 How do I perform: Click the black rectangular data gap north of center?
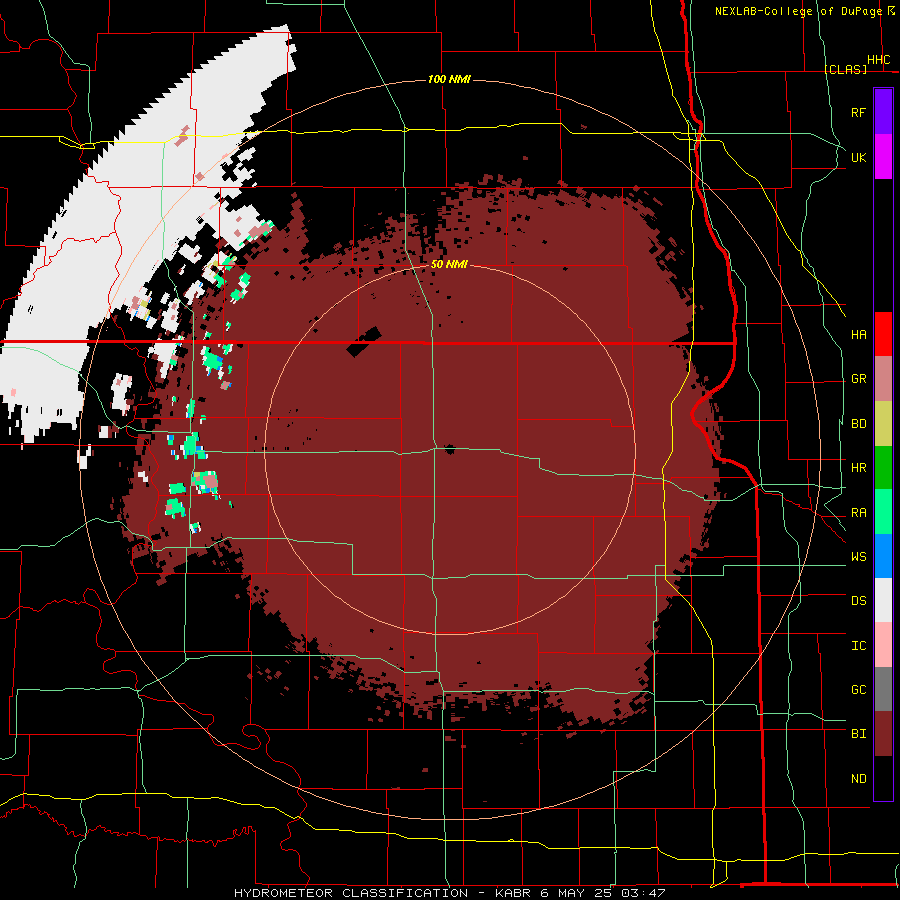click(364, 342)
